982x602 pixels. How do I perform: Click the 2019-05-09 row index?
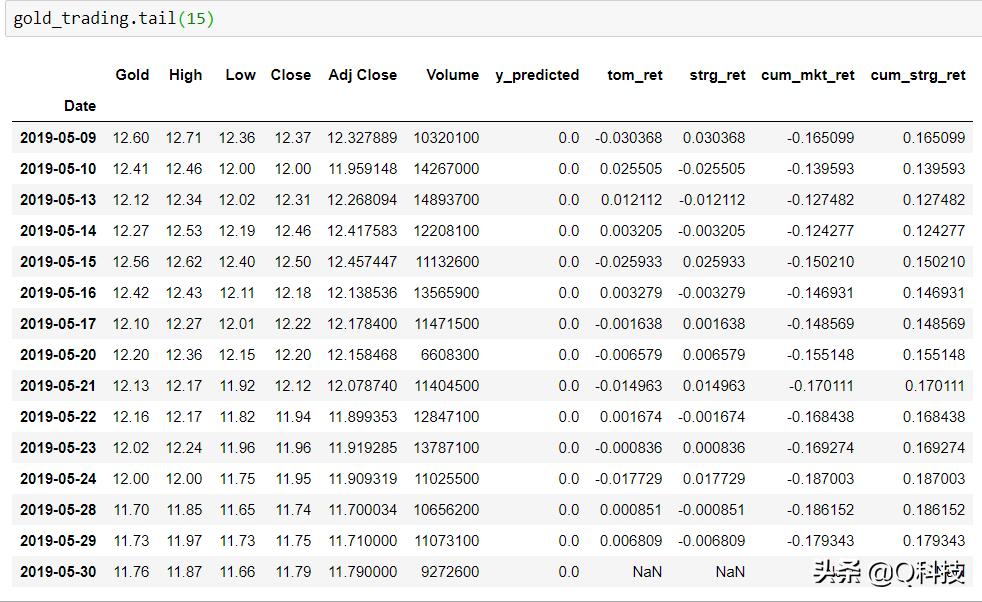(x=58, y=138)
